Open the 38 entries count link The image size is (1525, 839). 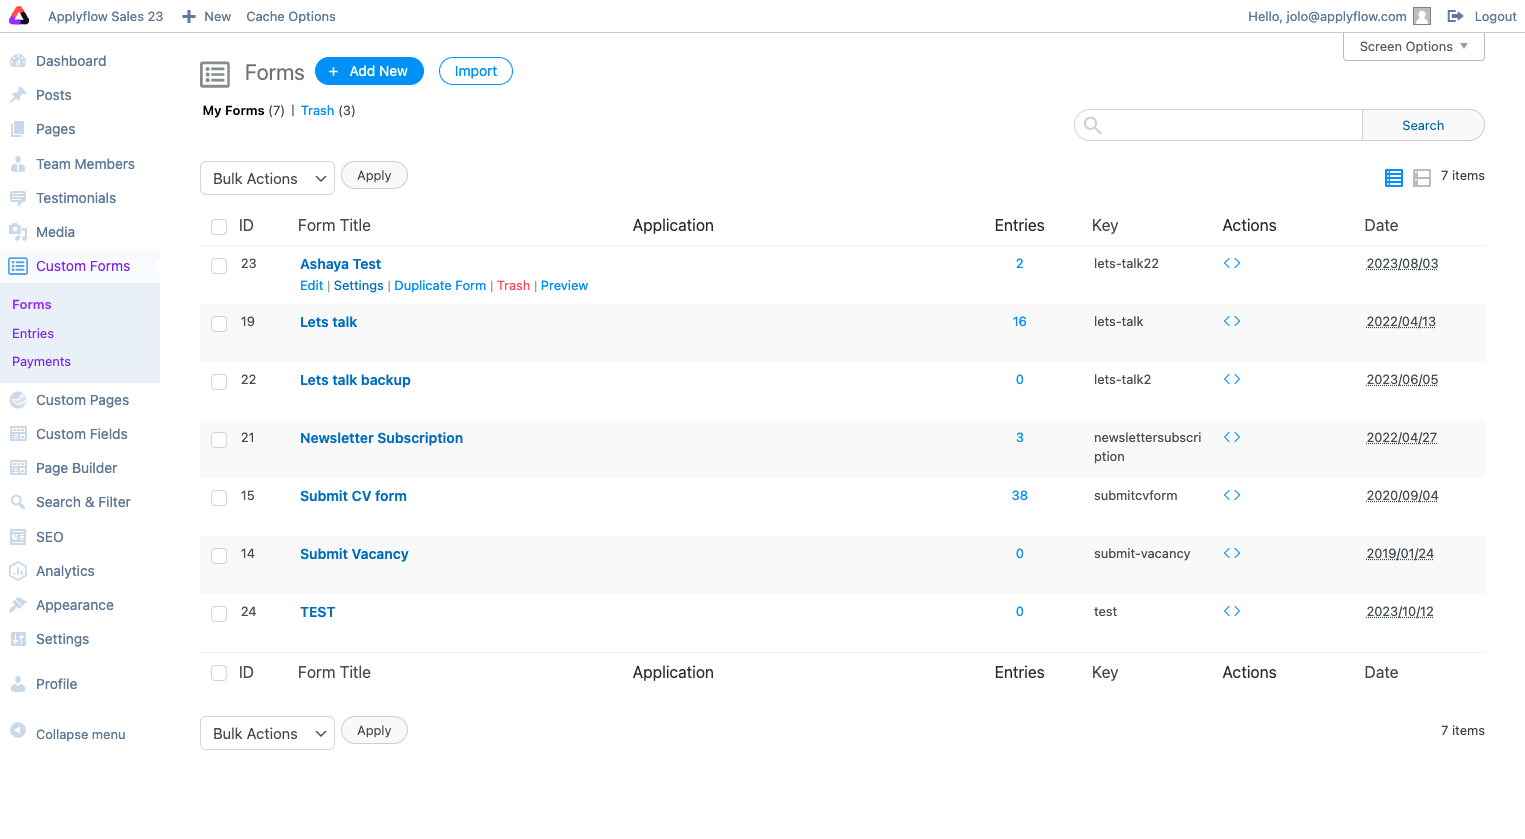tap(1019, 495)
